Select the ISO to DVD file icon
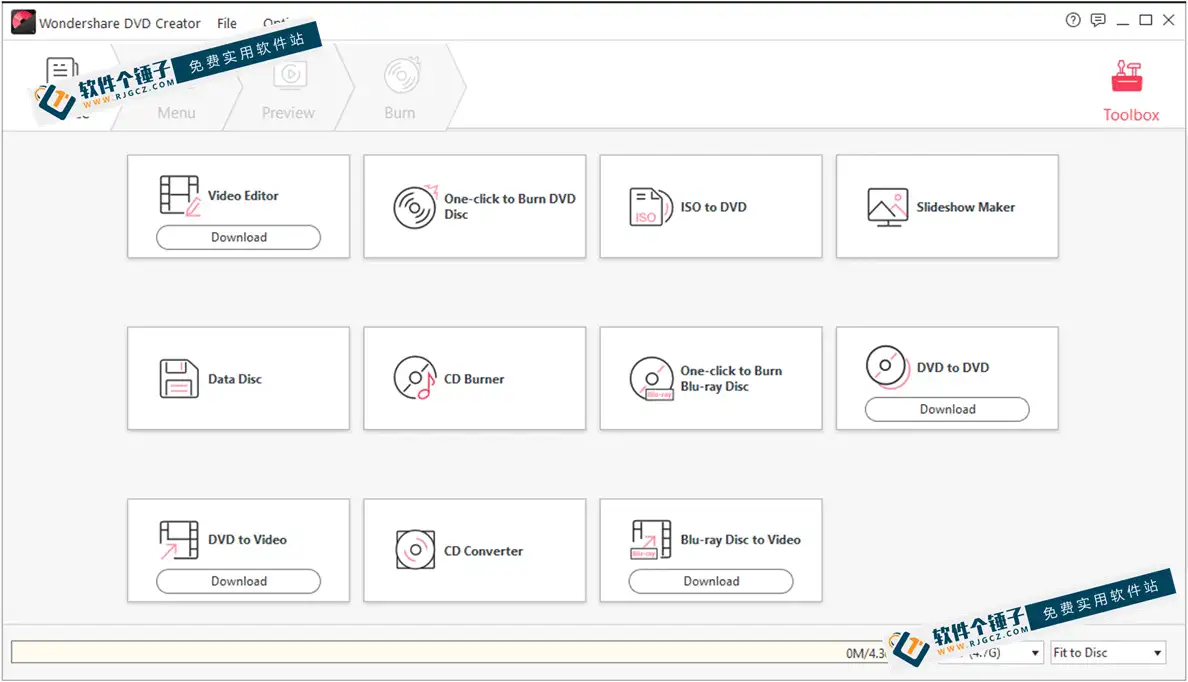The image size is (1188, 682). pyautogui.click(x=651, y=207)
